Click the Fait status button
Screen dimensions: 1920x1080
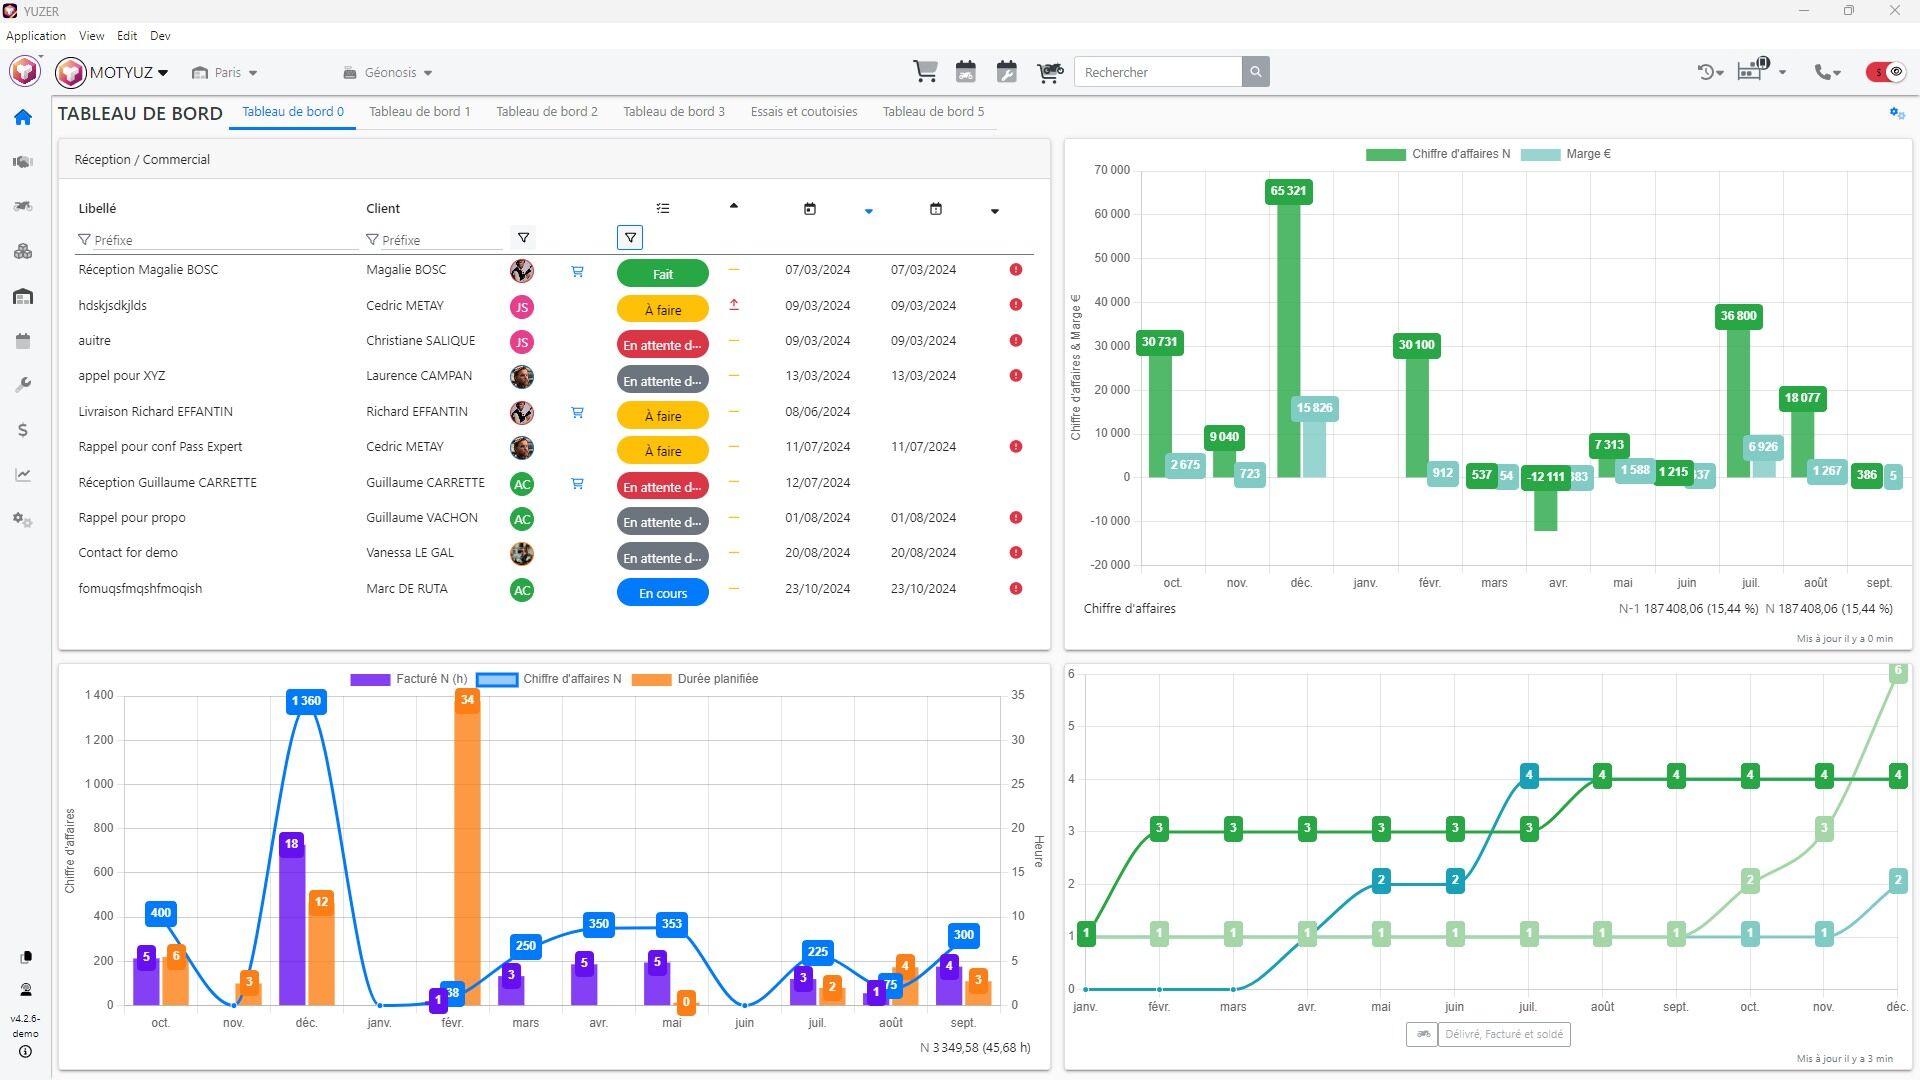(662, 274)
